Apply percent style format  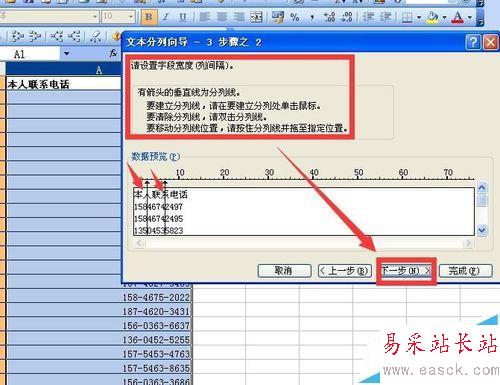(295, 17)
